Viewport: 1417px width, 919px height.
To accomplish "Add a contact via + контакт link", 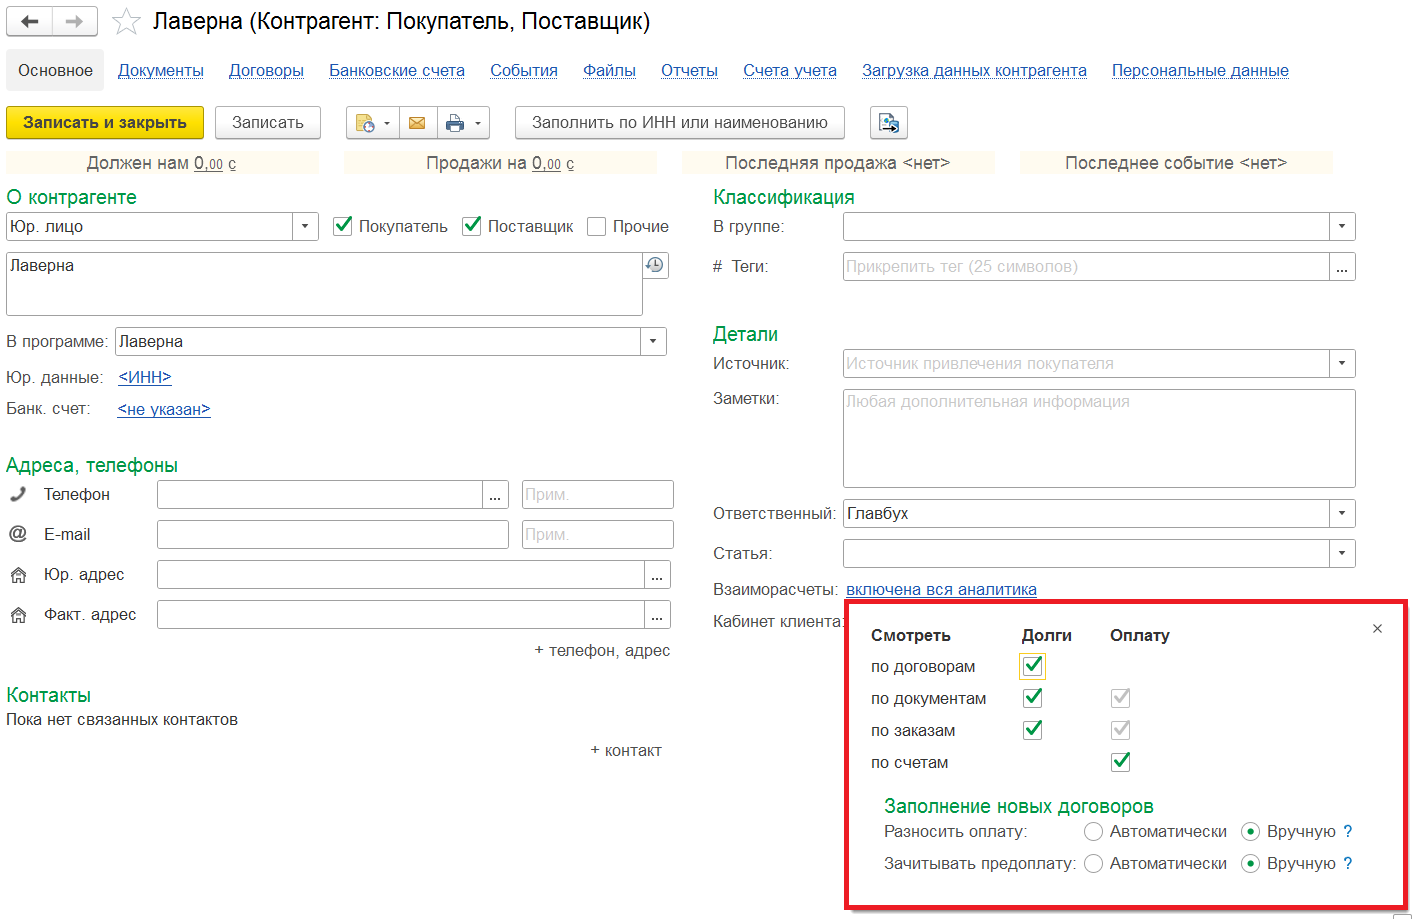I will tap(626, 750).
